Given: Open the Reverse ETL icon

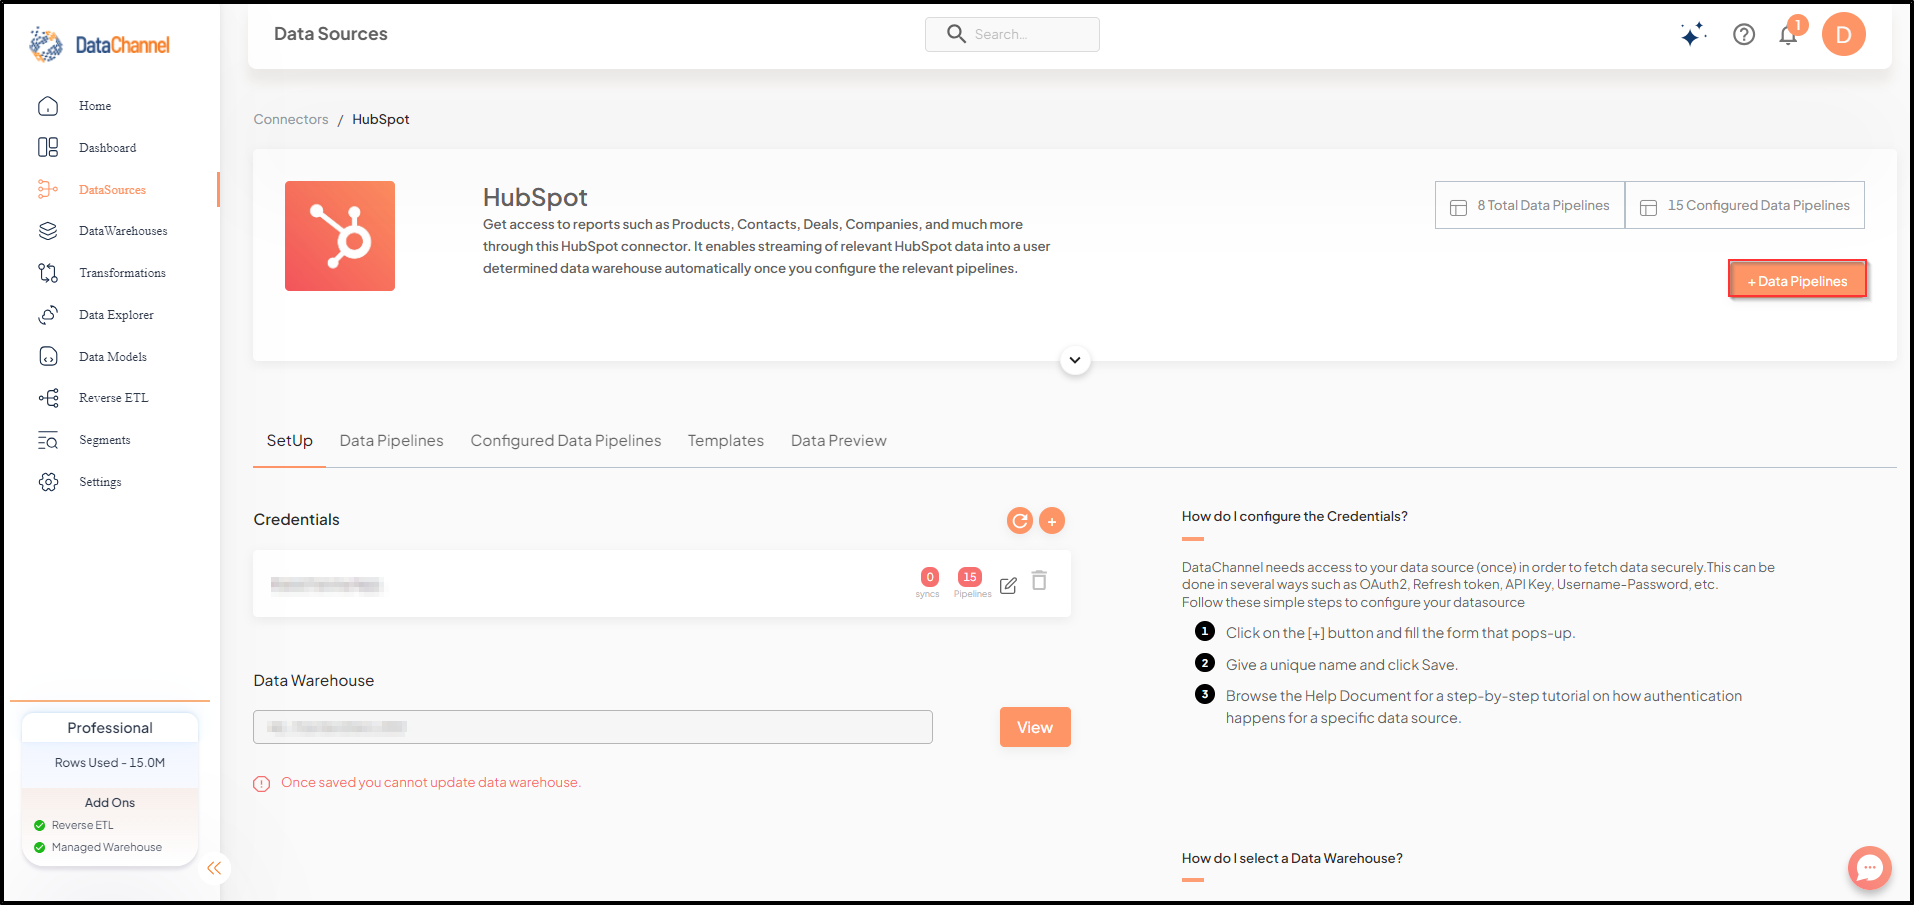Looking at the screenshot, I should point(48,398).
